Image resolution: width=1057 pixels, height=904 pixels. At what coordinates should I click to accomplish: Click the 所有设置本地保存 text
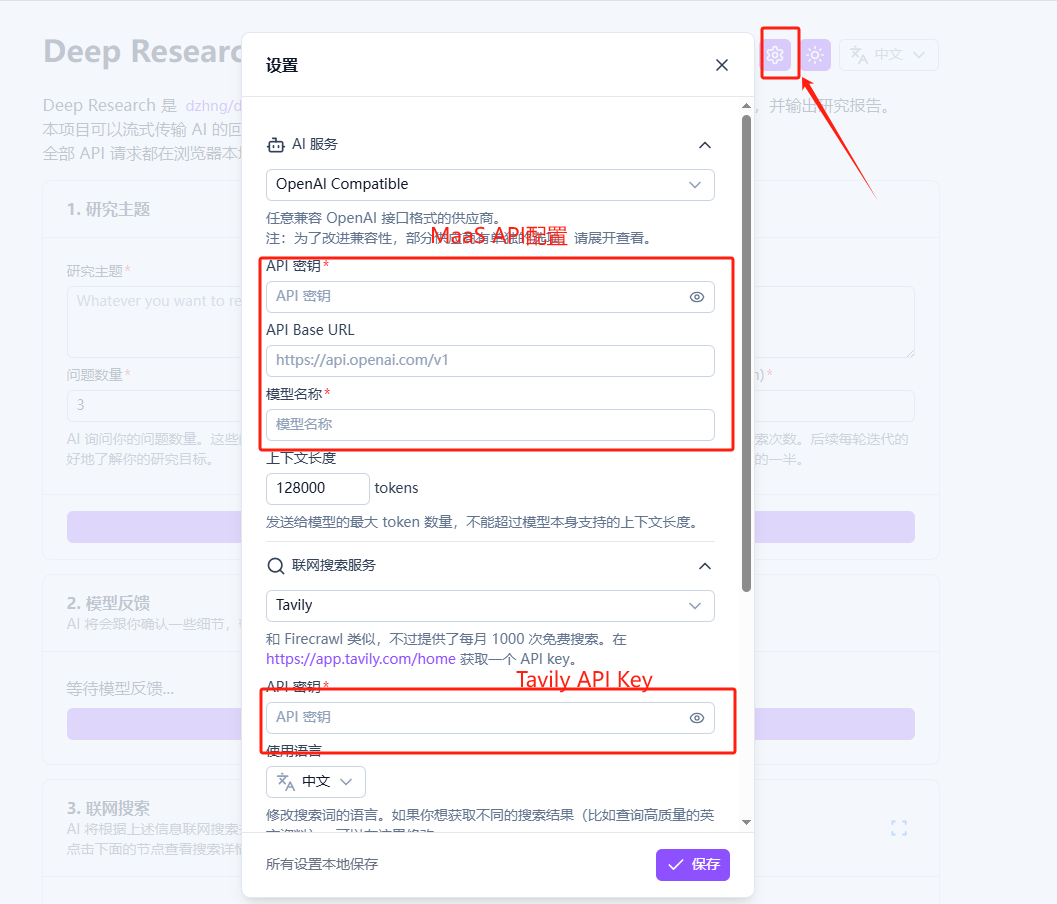point(322,864)
